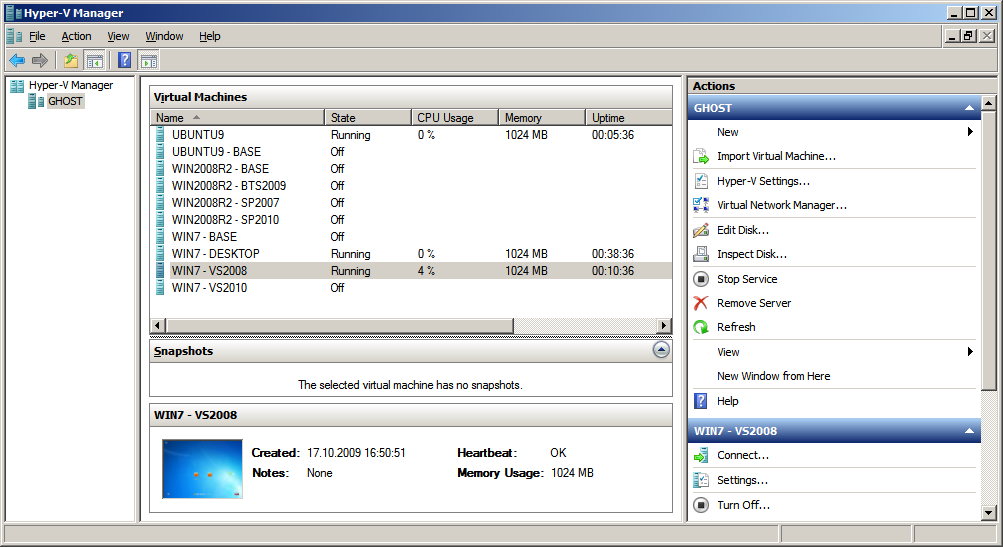Sort by the State column header
Viewport: 1003px width, 547px height.
(368, 118)
